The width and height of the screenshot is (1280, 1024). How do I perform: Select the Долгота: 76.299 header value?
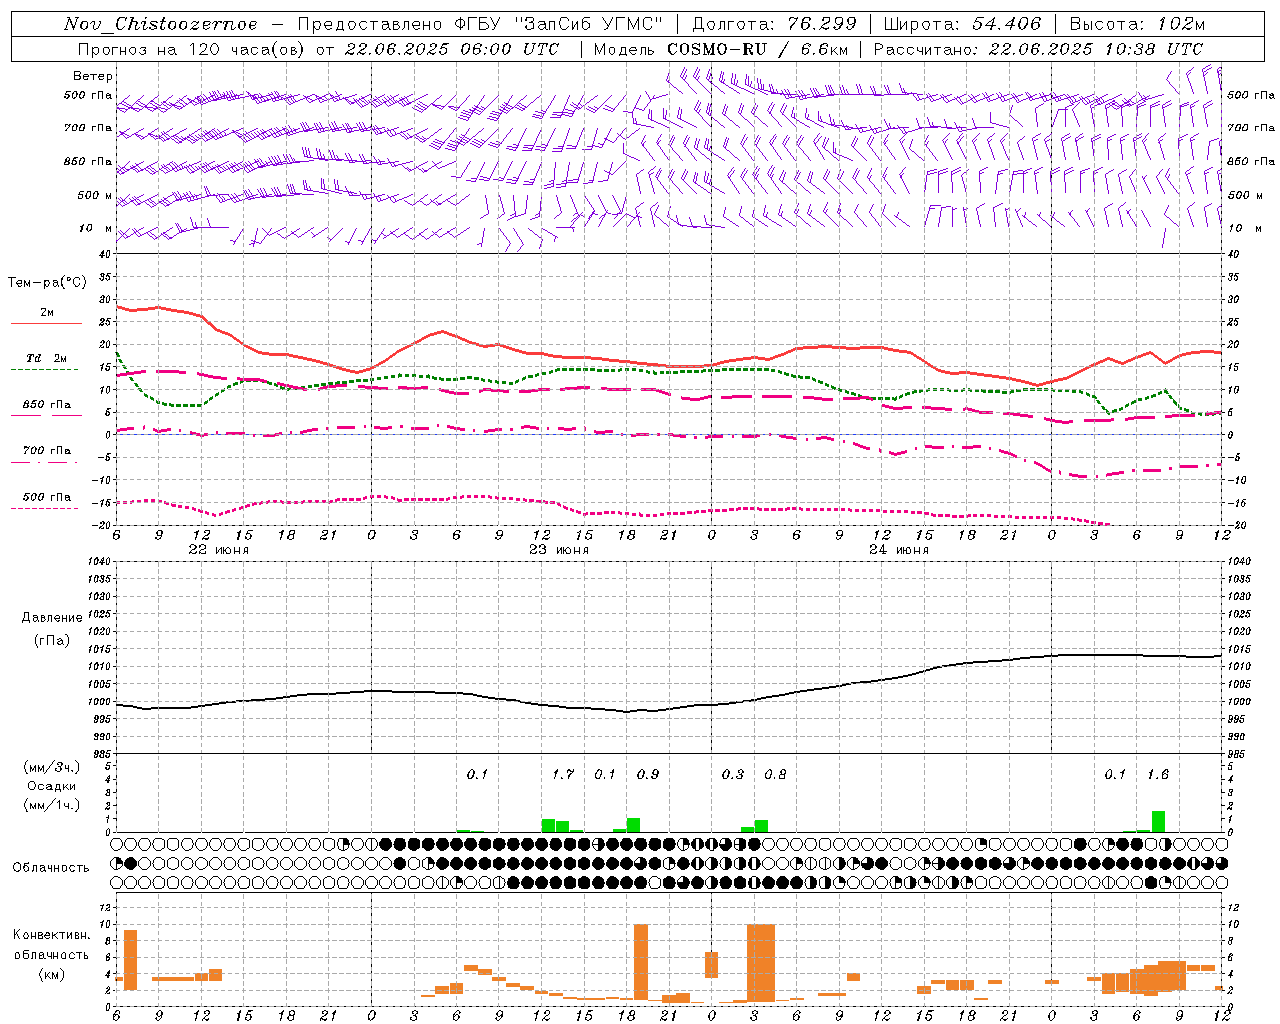coord(774,24)
